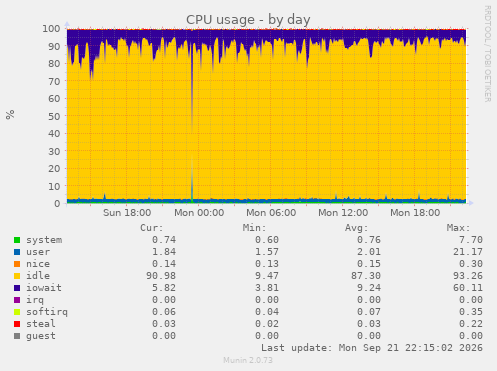This screenshot has width=497, height=371.
Task: Click system maximum value 7.70
Action: tap(471, 240)
